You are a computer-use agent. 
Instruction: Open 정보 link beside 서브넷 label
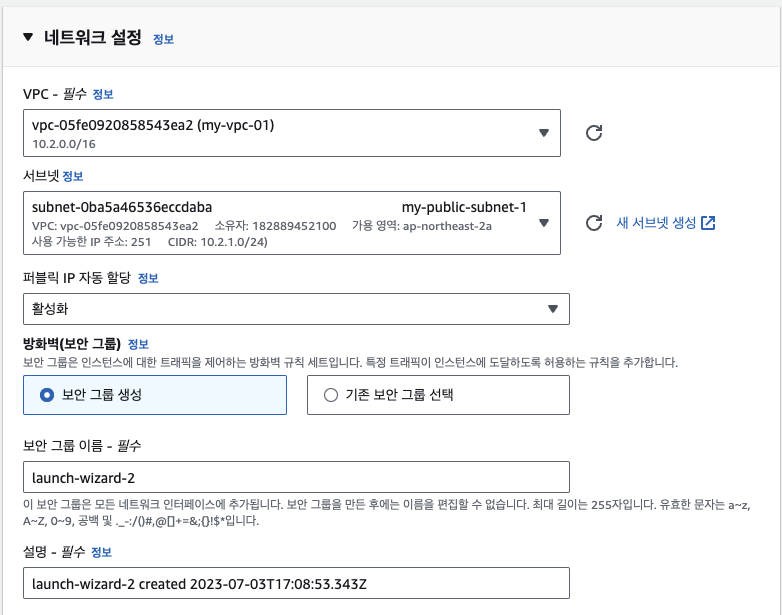pos(73,176)
